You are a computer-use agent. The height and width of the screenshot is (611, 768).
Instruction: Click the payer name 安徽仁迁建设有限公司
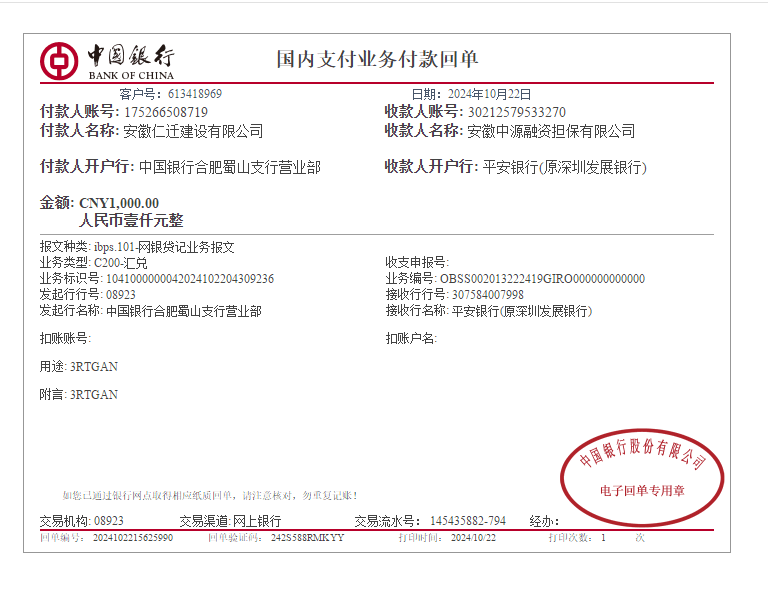pyautogui.click(x=193, y=131)
